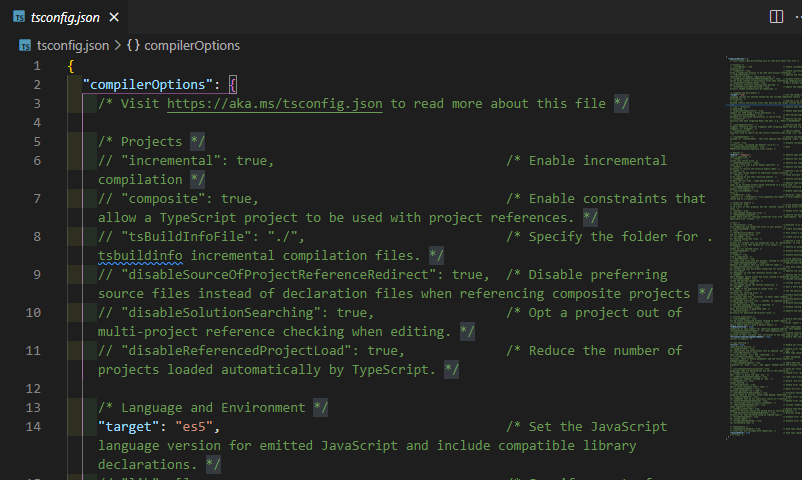
Task: Open the compilerOptions breadcrumb symbol picker
Action: 192,45
